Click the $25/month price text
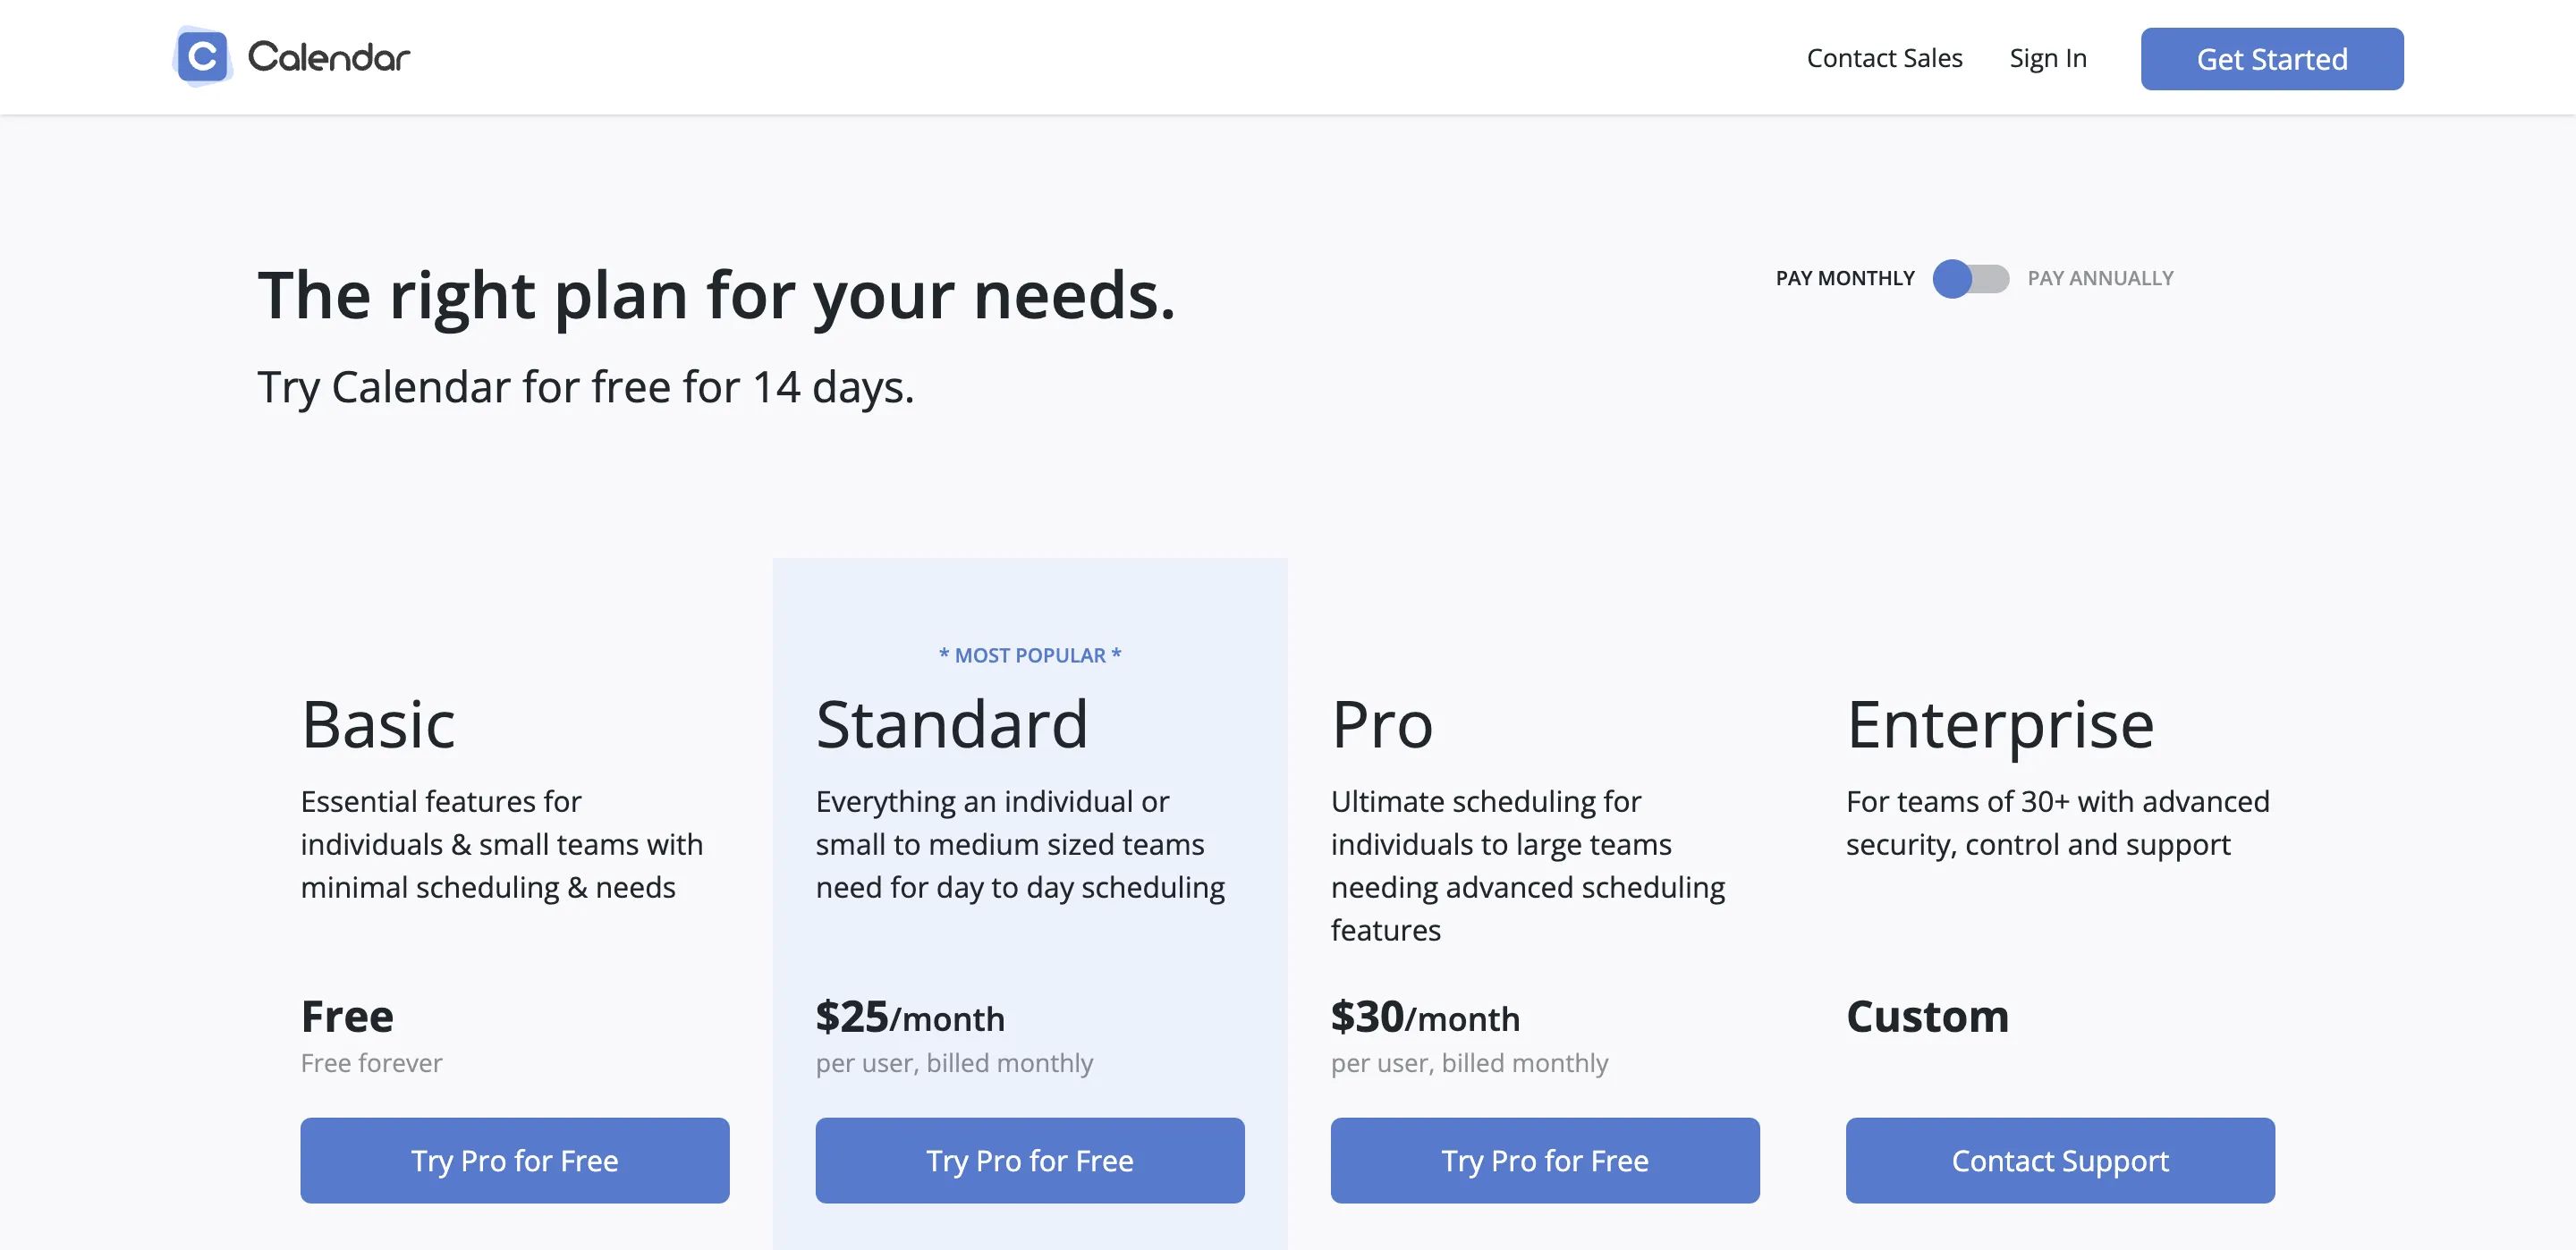This screenshot has width=2576, height=1250. (x=910, y=1017)
